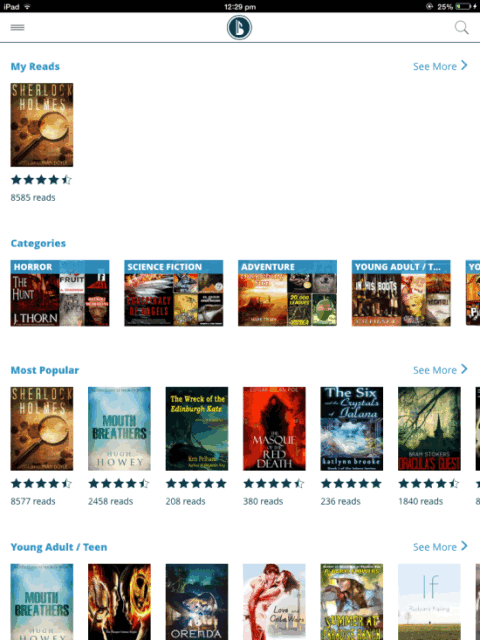Viewport: 480px width, 640px height.
Task: Tap star rating under My Reads Sherlock Holmes
Action: (x=41, y=180)
